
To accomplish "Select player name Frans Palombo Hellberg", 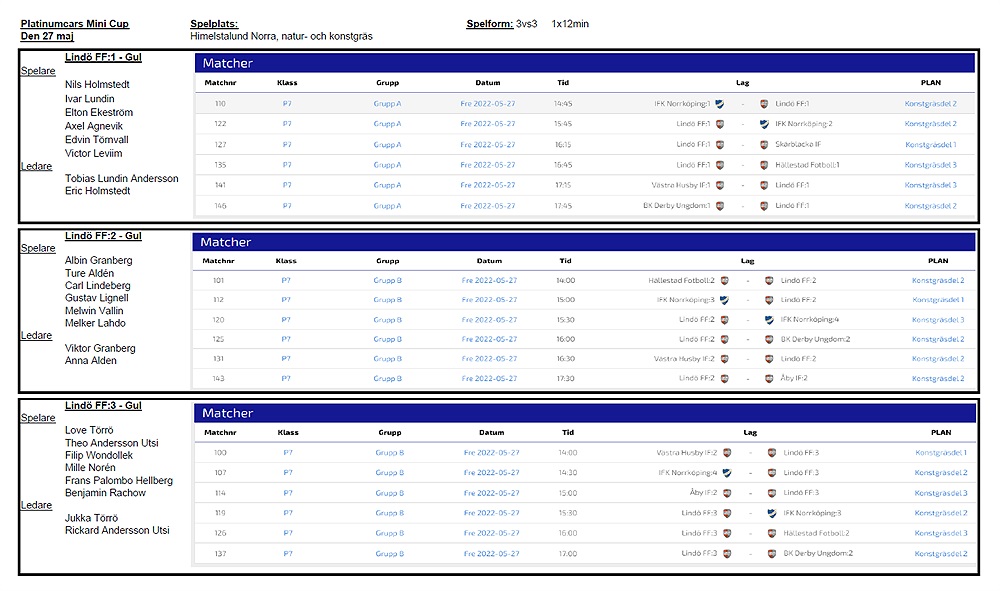I will click(119, 481).
